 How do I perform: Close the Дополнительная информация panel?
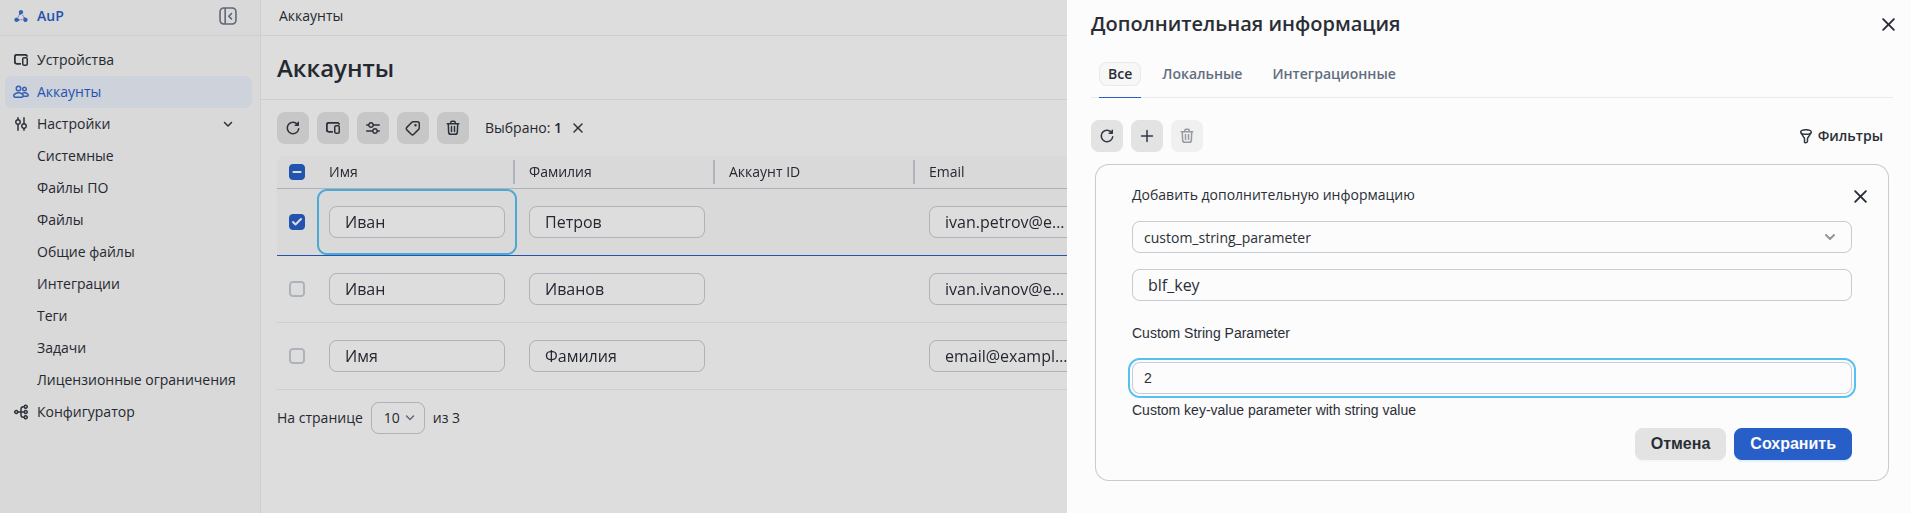point(1888,24)
